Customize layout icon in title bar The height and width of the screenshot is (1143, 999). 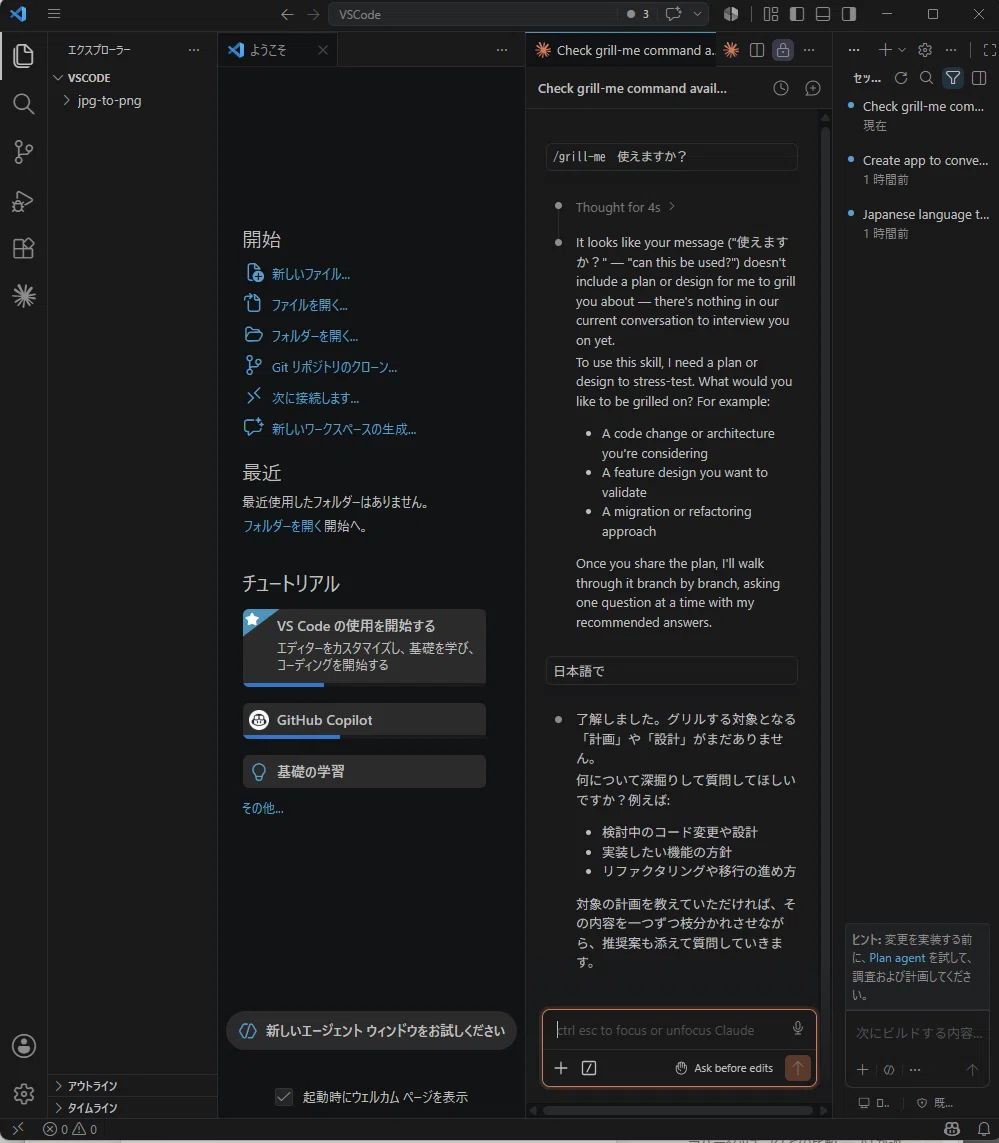[x=771, y=14]
